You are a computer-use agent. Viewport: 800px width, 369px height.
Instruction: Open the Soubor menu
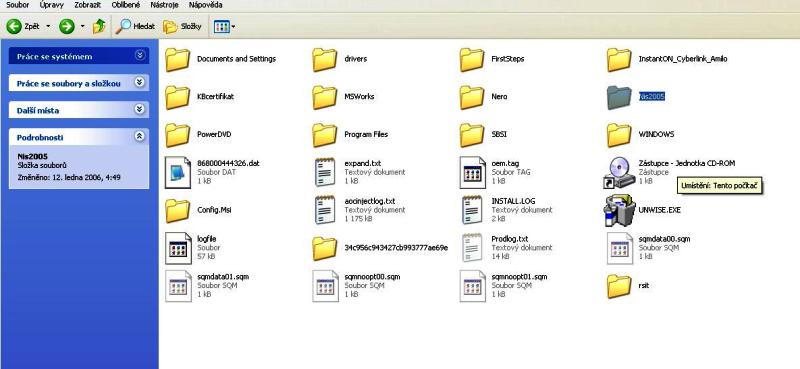tap(17, 5)
